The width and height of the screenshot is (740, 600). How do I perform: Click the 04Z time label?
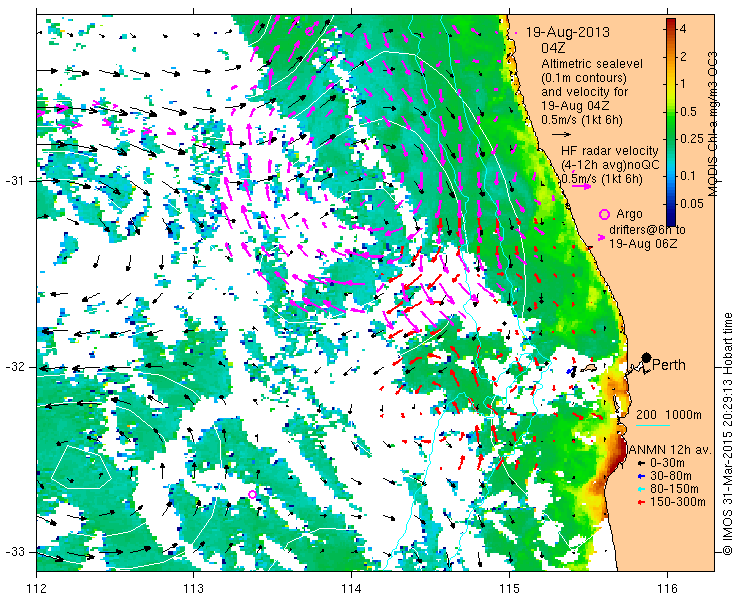[x=554, y=49]
